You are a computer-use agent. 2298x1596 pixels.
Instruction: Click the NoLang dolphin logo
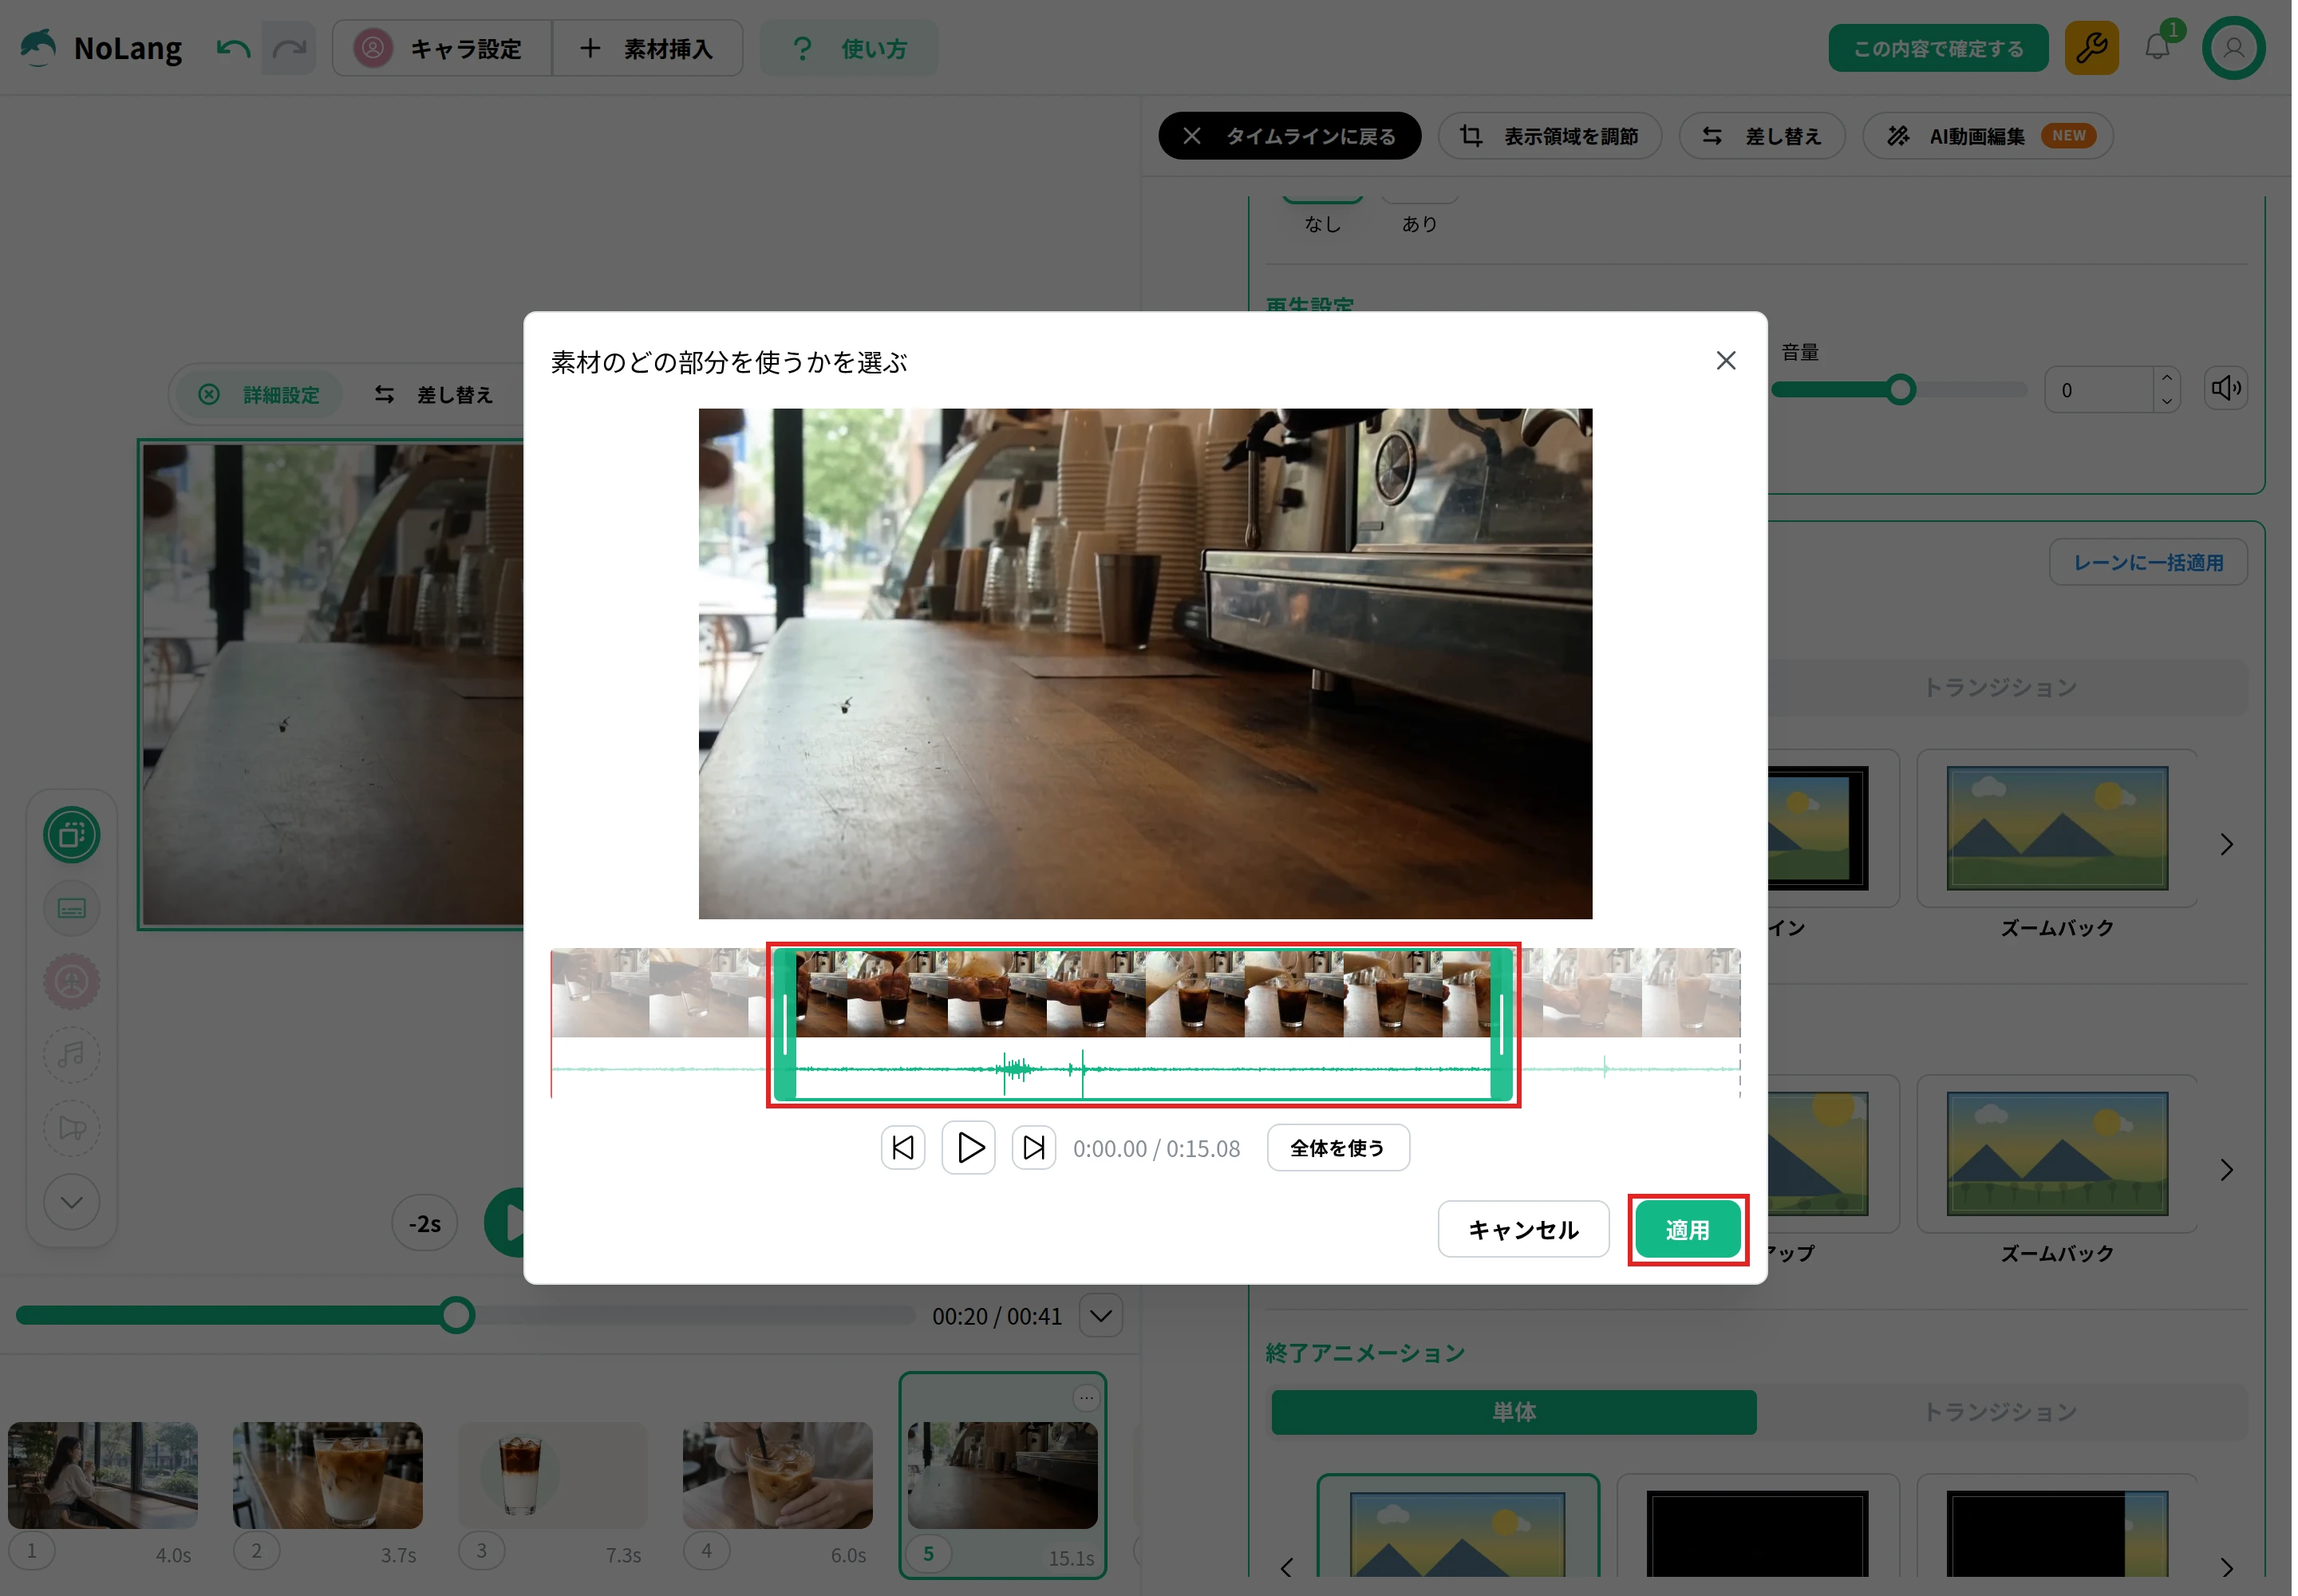coord(38,48)
